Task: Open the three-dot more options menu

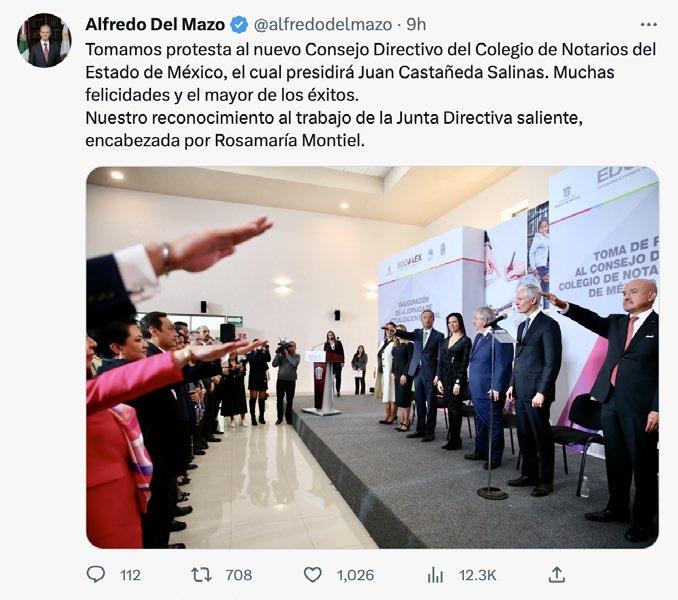Action: 649,25
